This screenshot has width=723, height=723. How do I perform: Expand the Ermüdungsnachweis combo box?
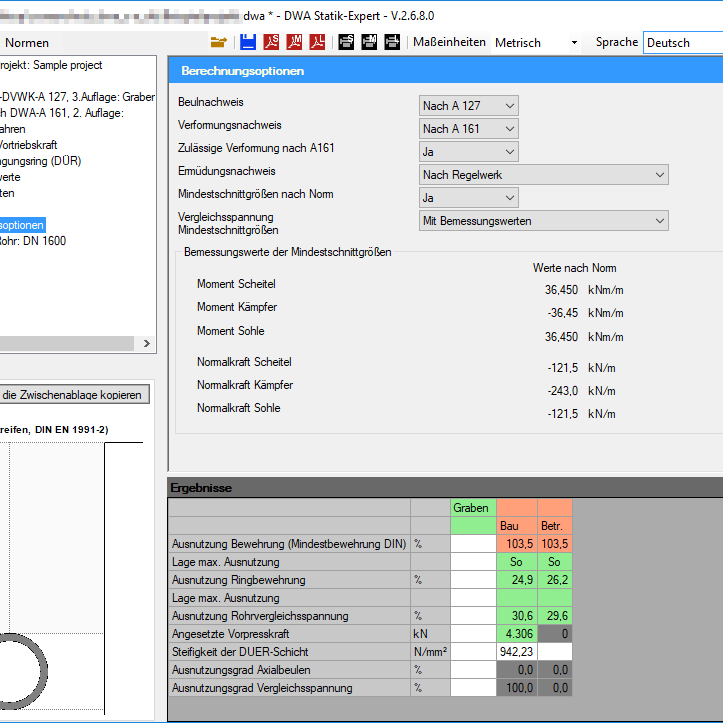point(544,175)
